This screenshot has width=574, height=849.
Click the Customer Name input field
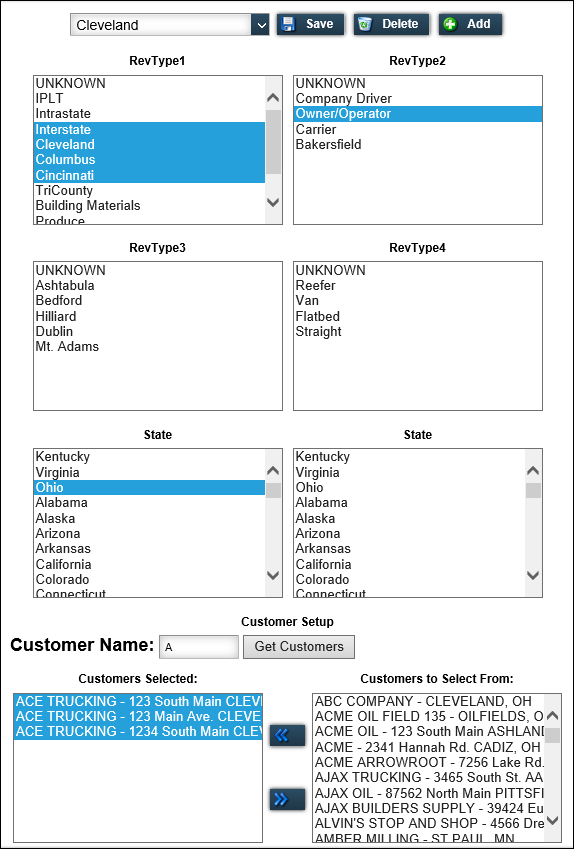pos(199,646)
